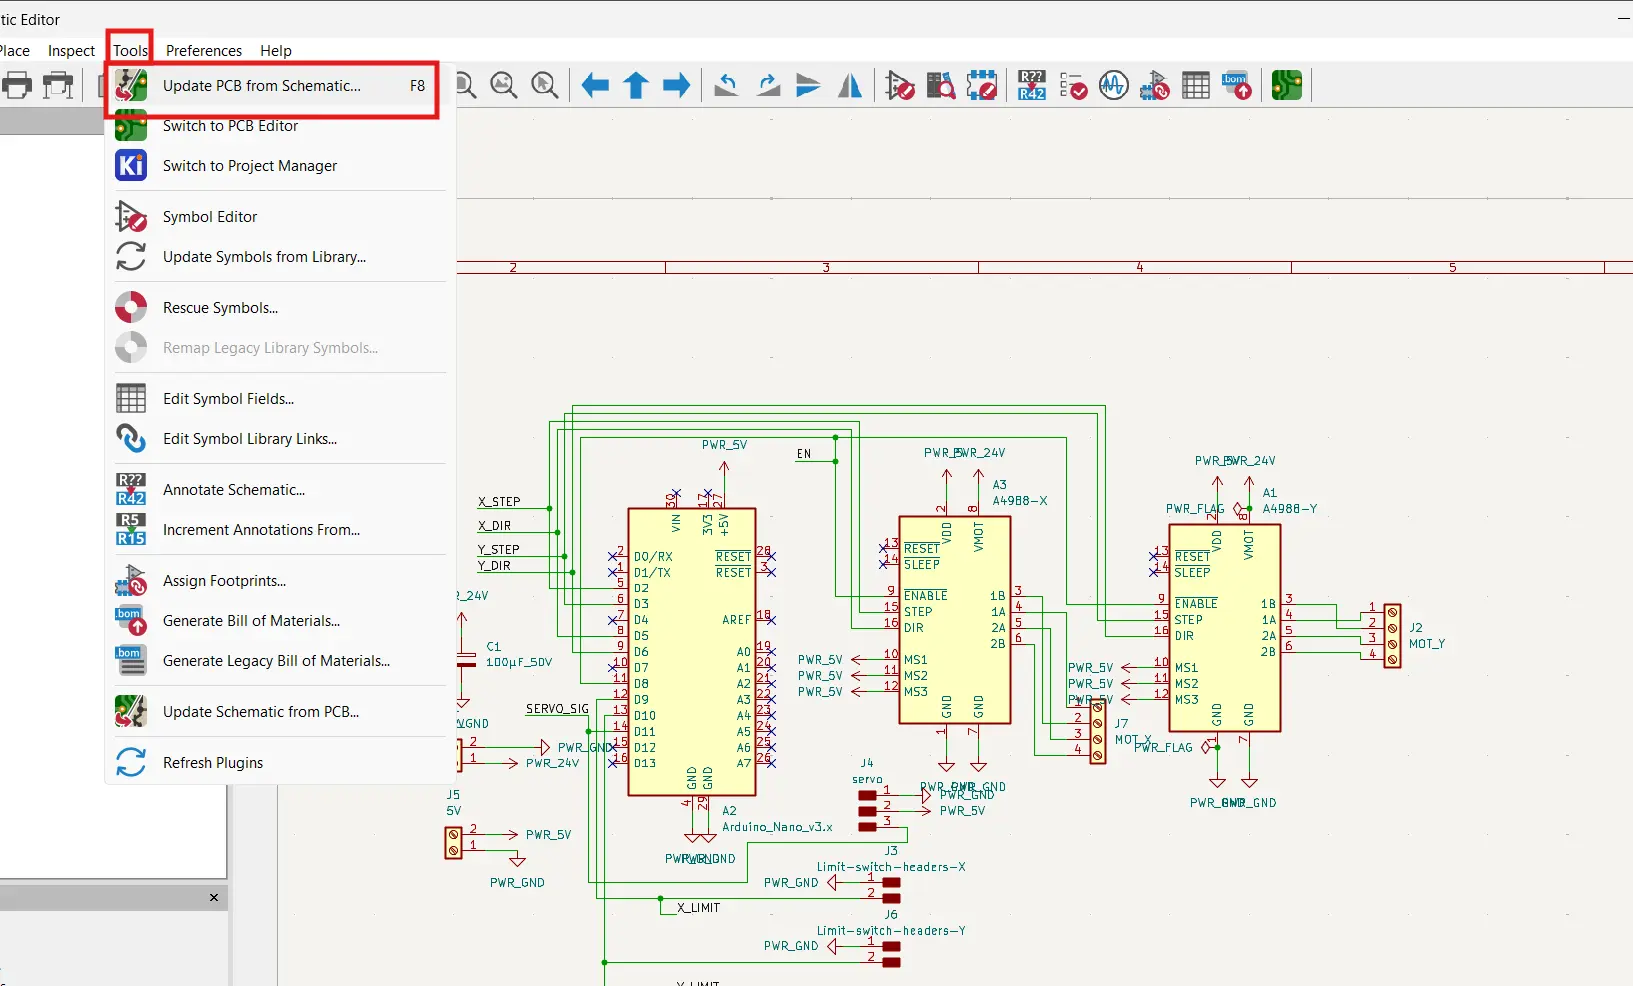
Task: Click the Navigate Up sheet arrow
Action: point(635,85)
